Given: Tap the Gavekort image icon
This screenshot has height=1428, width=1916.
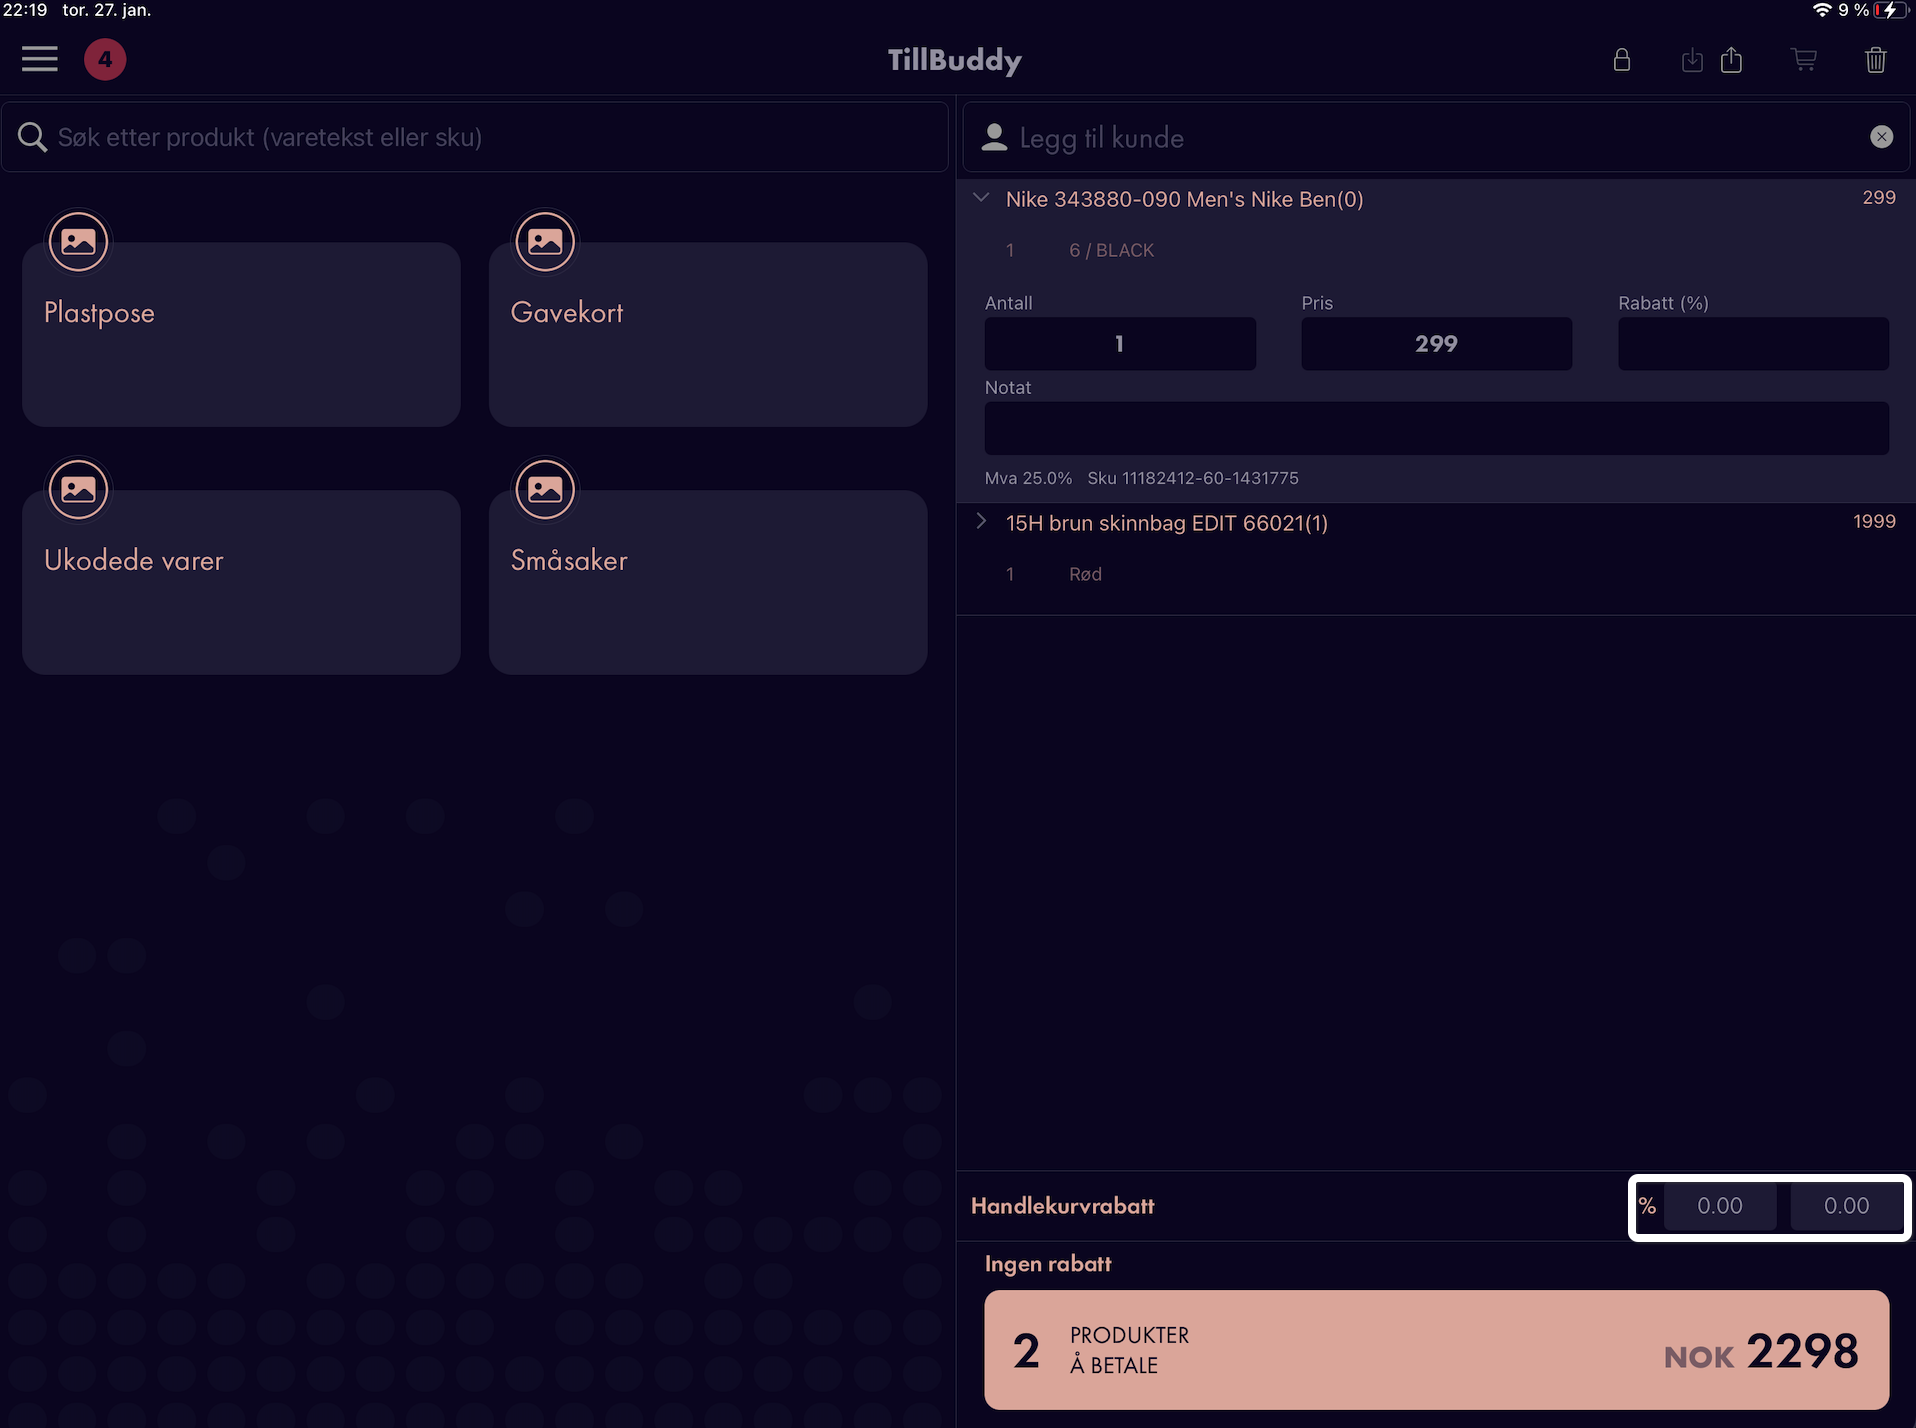Looking at the screenshot, I should tap(545, 241).
